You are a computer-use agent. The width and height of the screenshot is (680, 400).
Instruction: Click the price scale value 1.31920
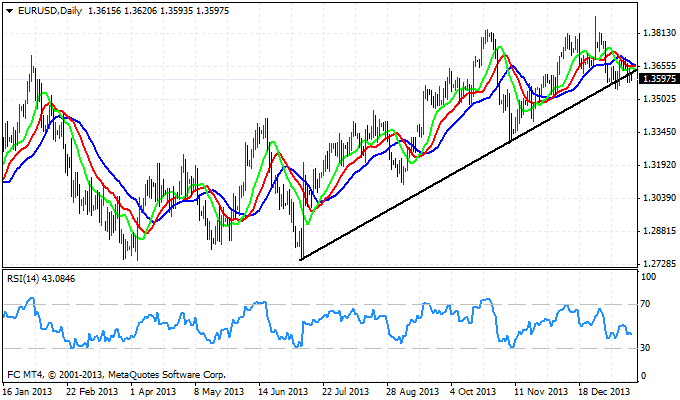point(660,165)
